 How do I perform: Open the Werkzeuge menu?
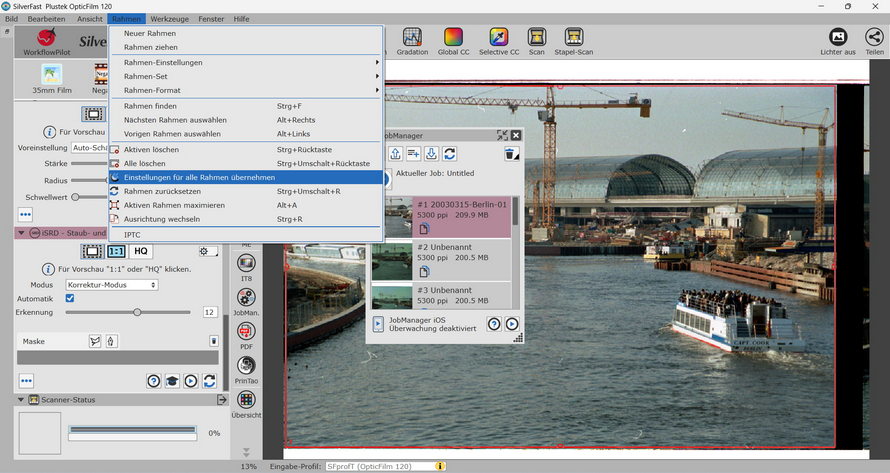click(x=169, y=19)
